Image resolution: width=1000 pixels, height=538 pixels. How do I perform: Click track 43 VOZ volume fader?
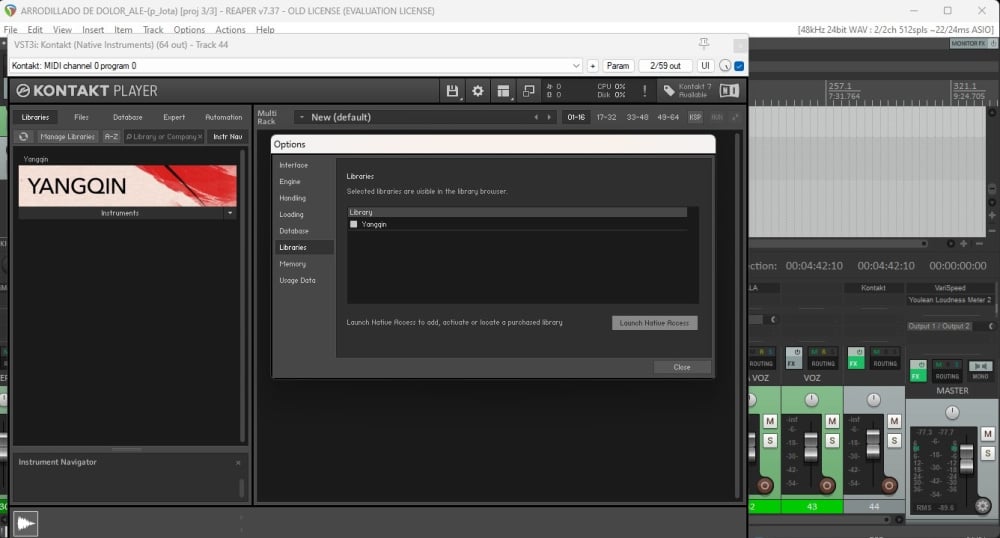point(811,446)
